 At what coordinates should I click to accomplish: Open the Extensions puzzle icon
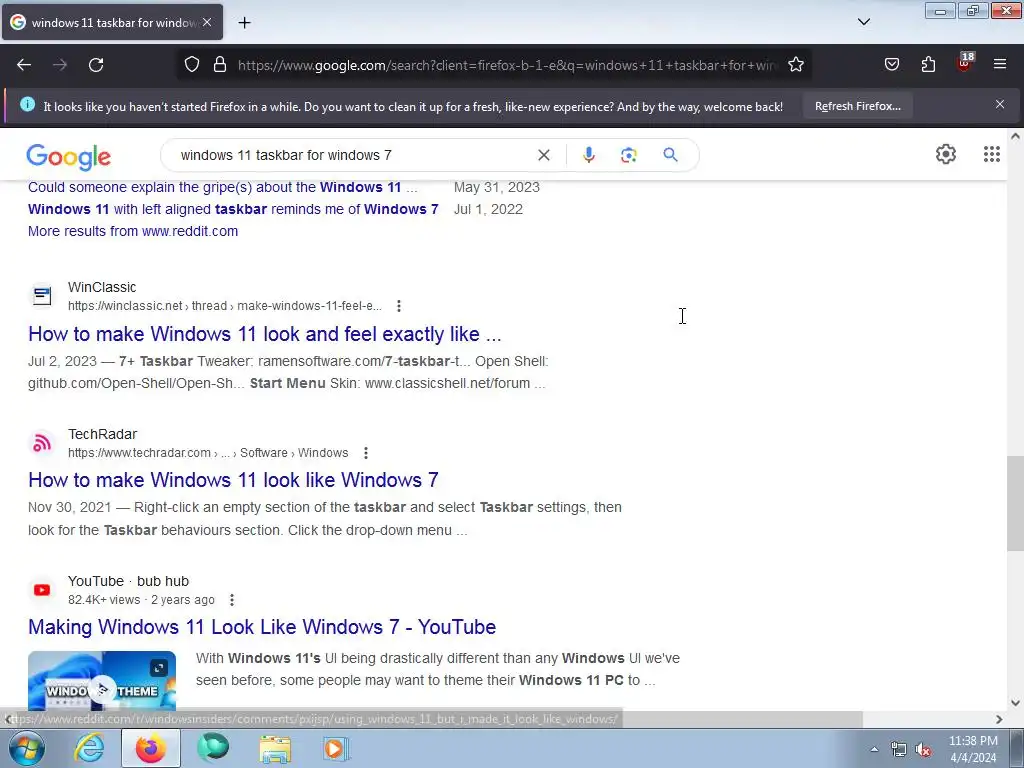[x=928, y=65]
